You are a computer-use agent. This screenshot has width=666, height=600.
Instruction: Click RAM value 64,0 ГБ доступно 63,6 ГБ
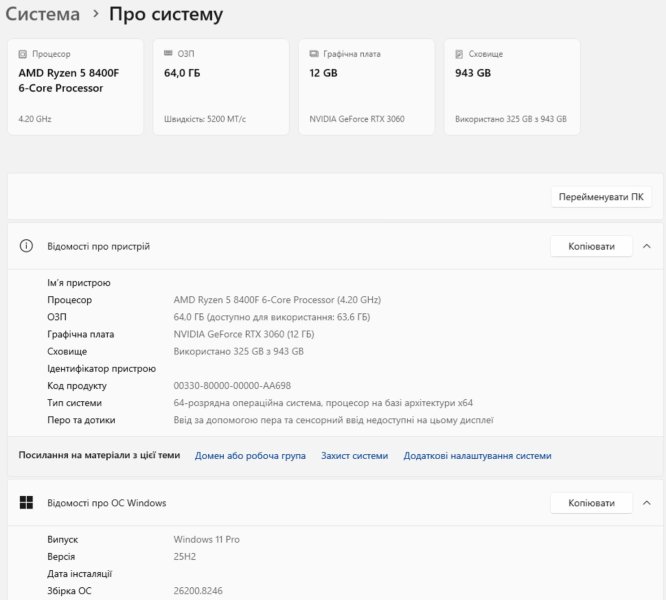click(x=272, y=317)
